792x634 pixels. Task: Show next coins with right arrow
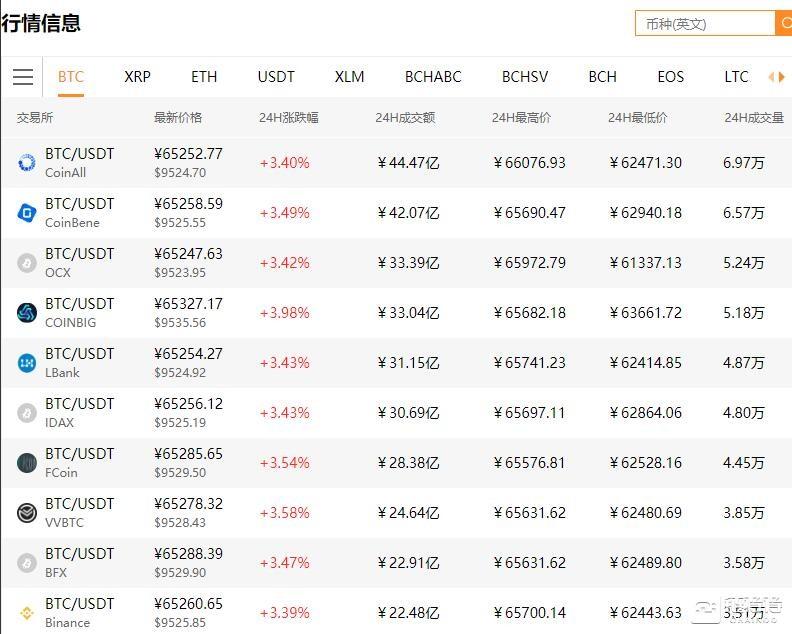click(x=782, y=77)
